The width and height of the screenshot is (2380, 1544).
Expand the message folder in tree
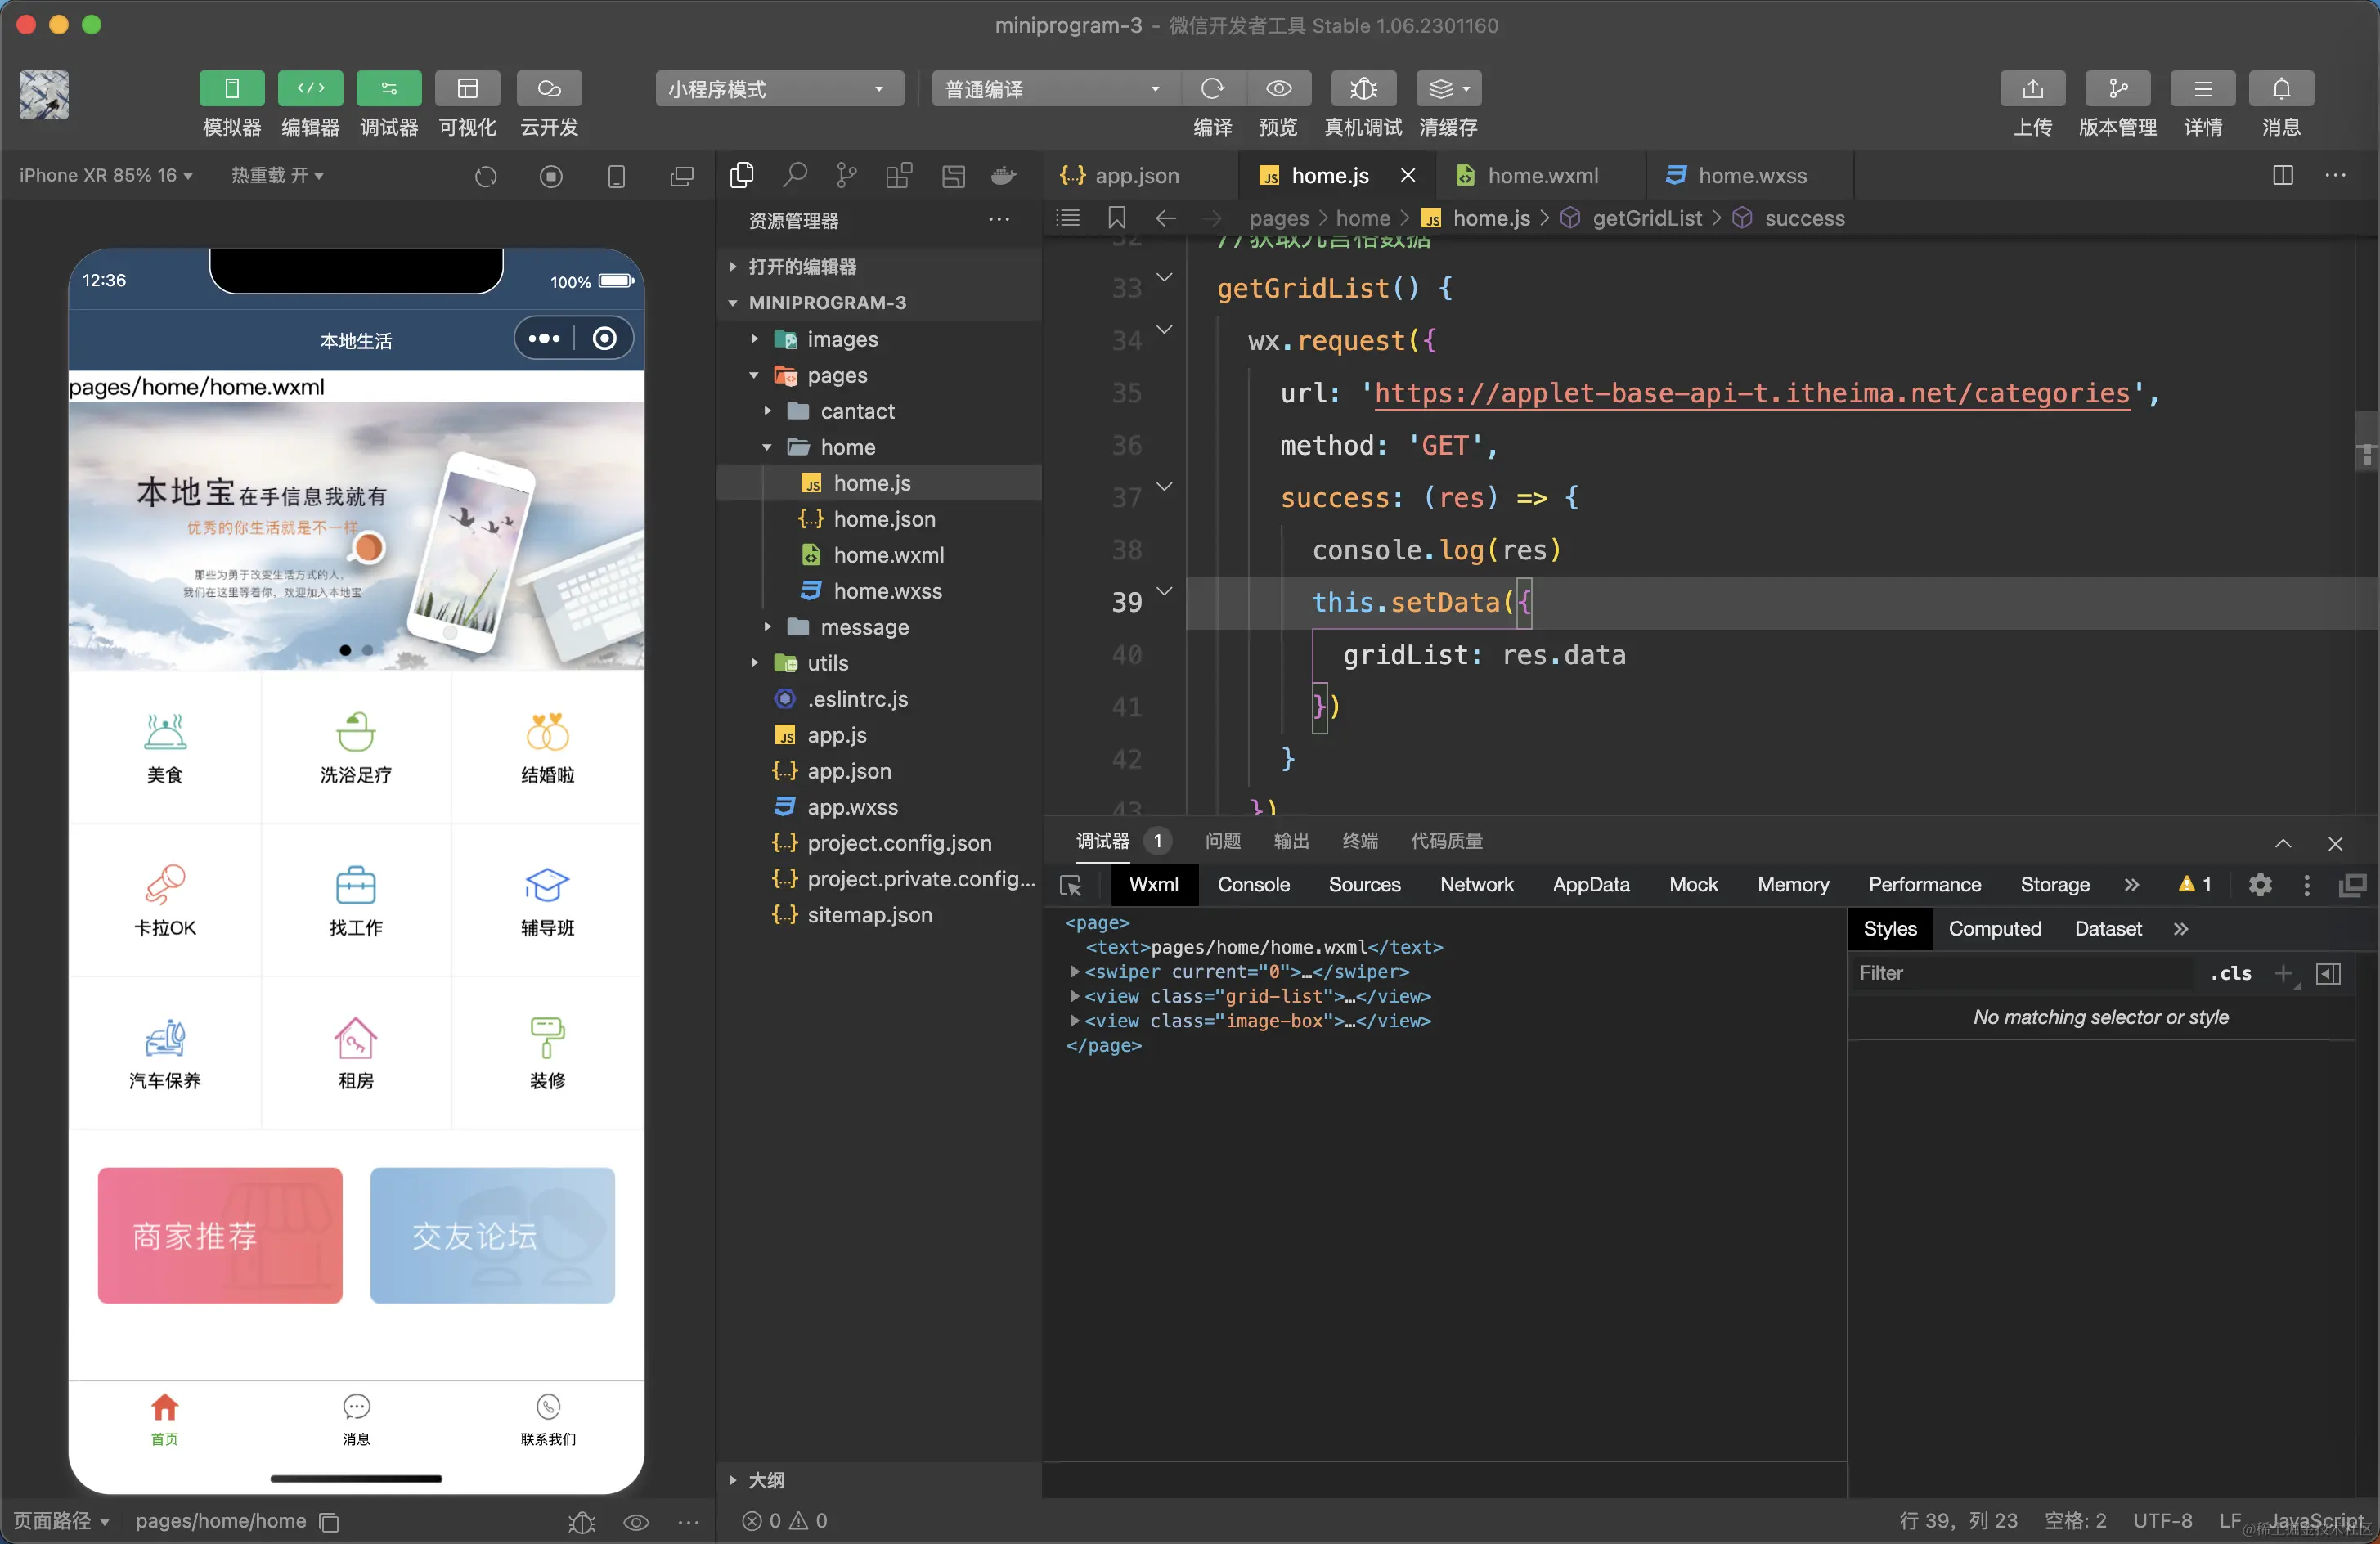[864, 627]
